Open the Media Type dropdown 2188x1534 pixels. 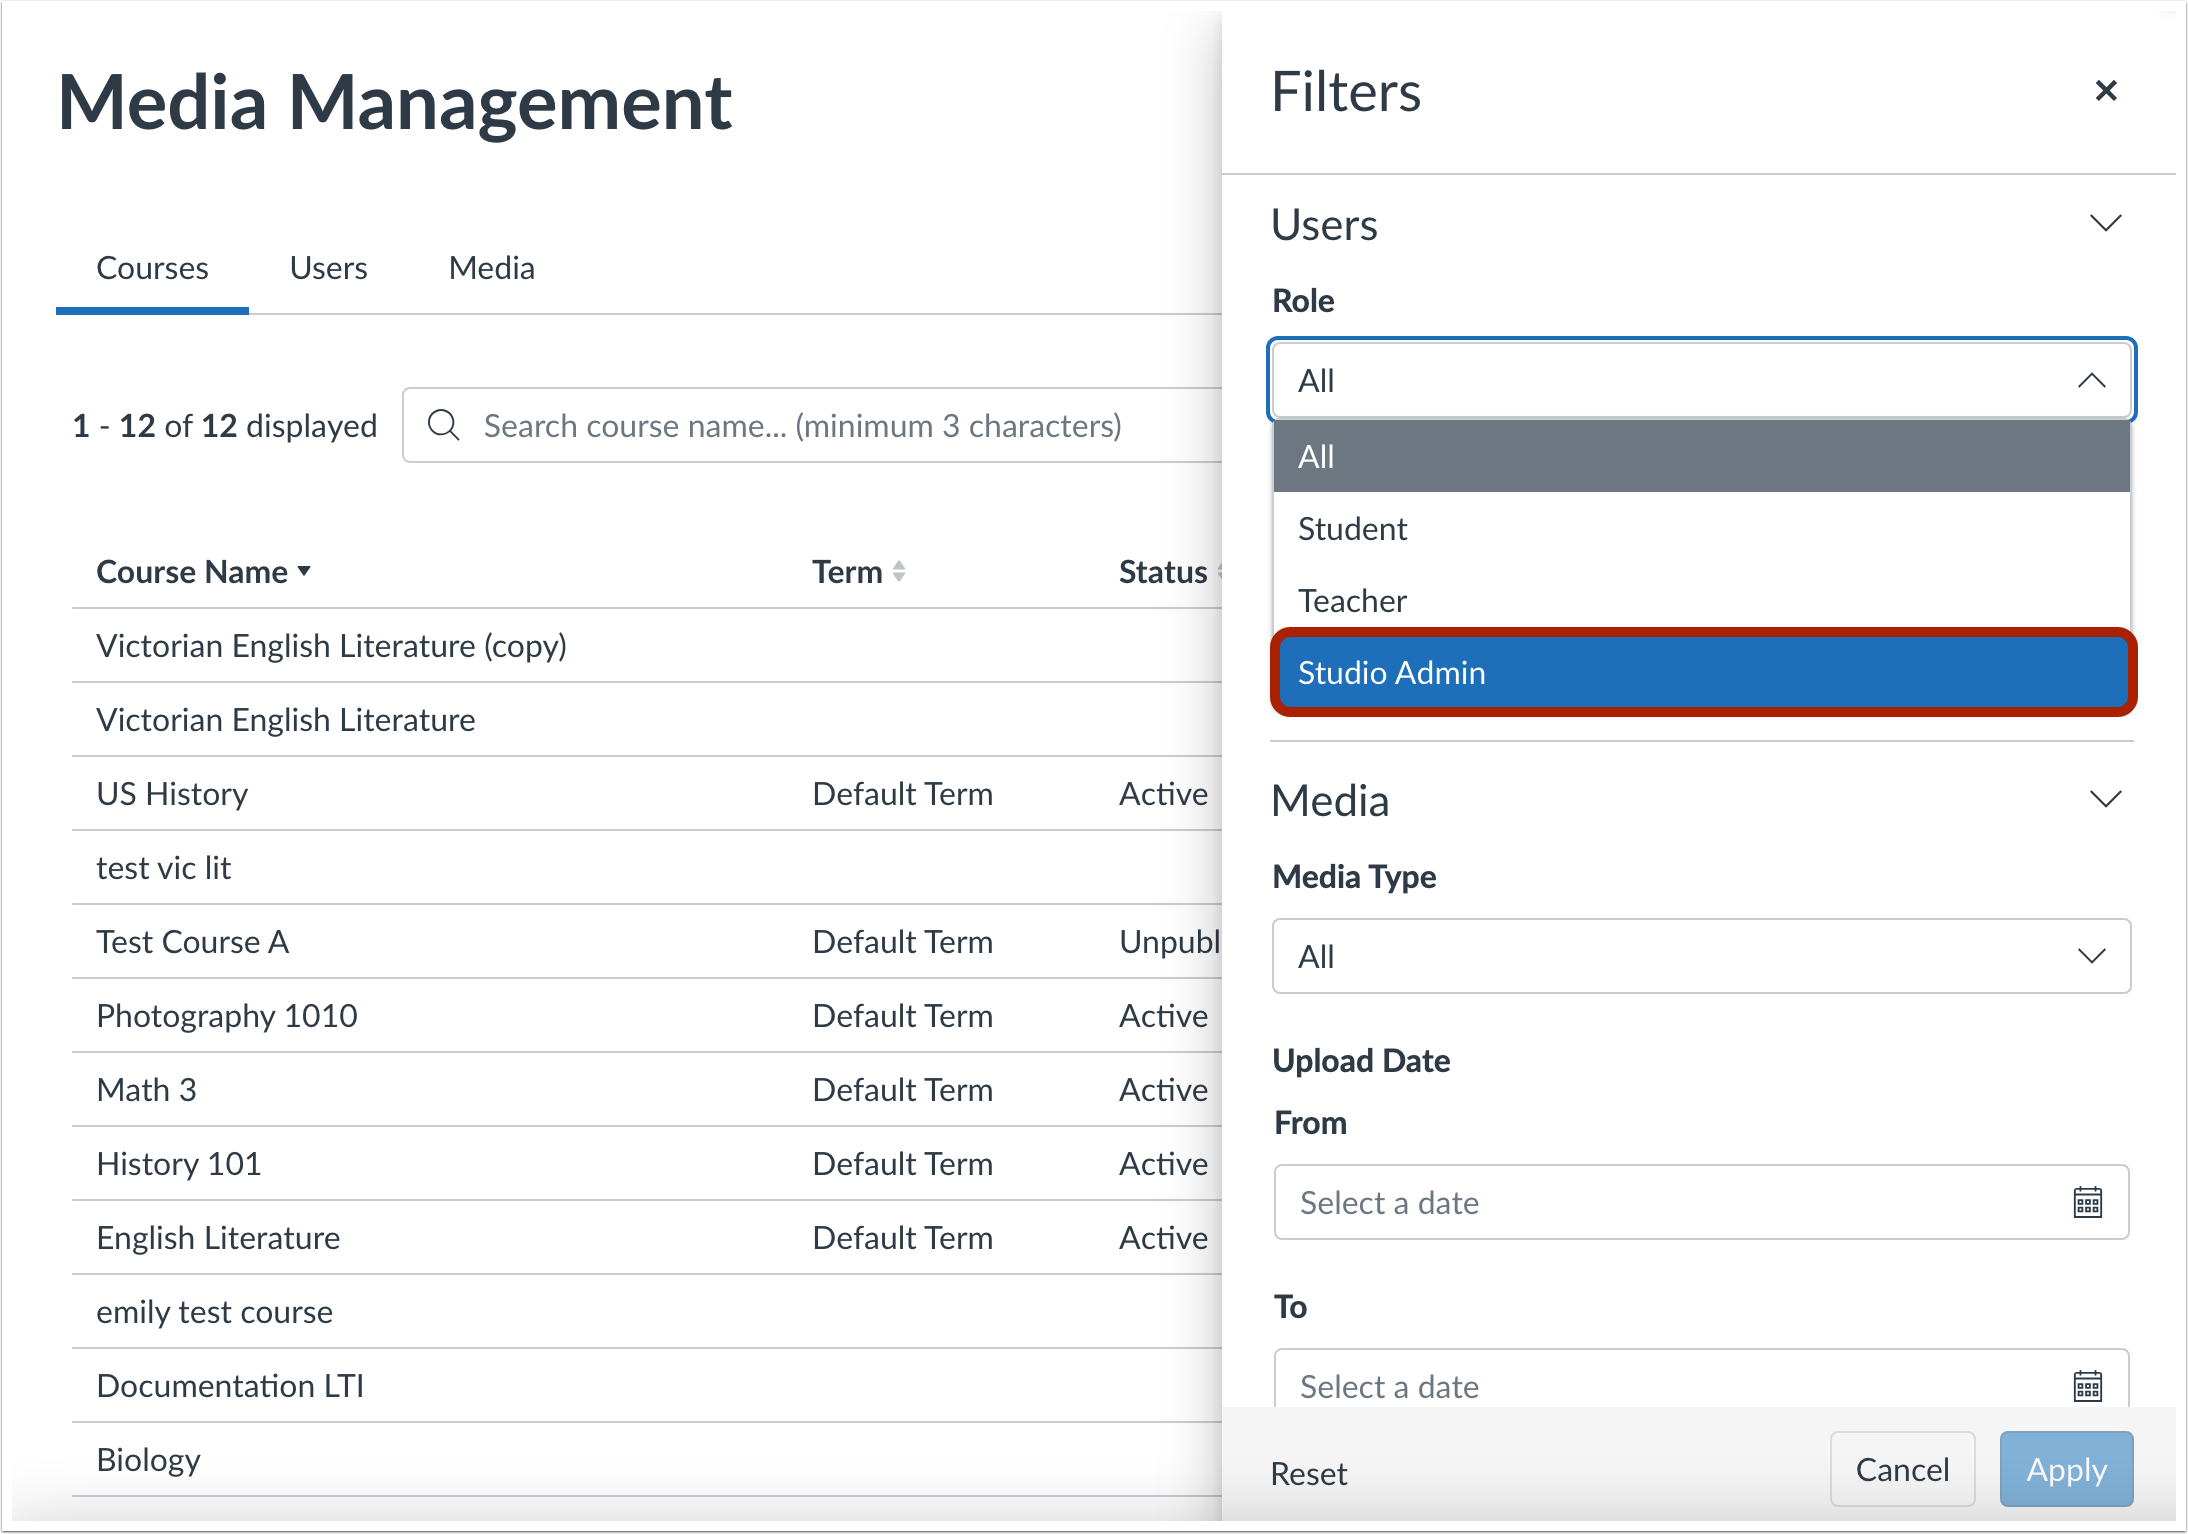(x=1700, y=956)
